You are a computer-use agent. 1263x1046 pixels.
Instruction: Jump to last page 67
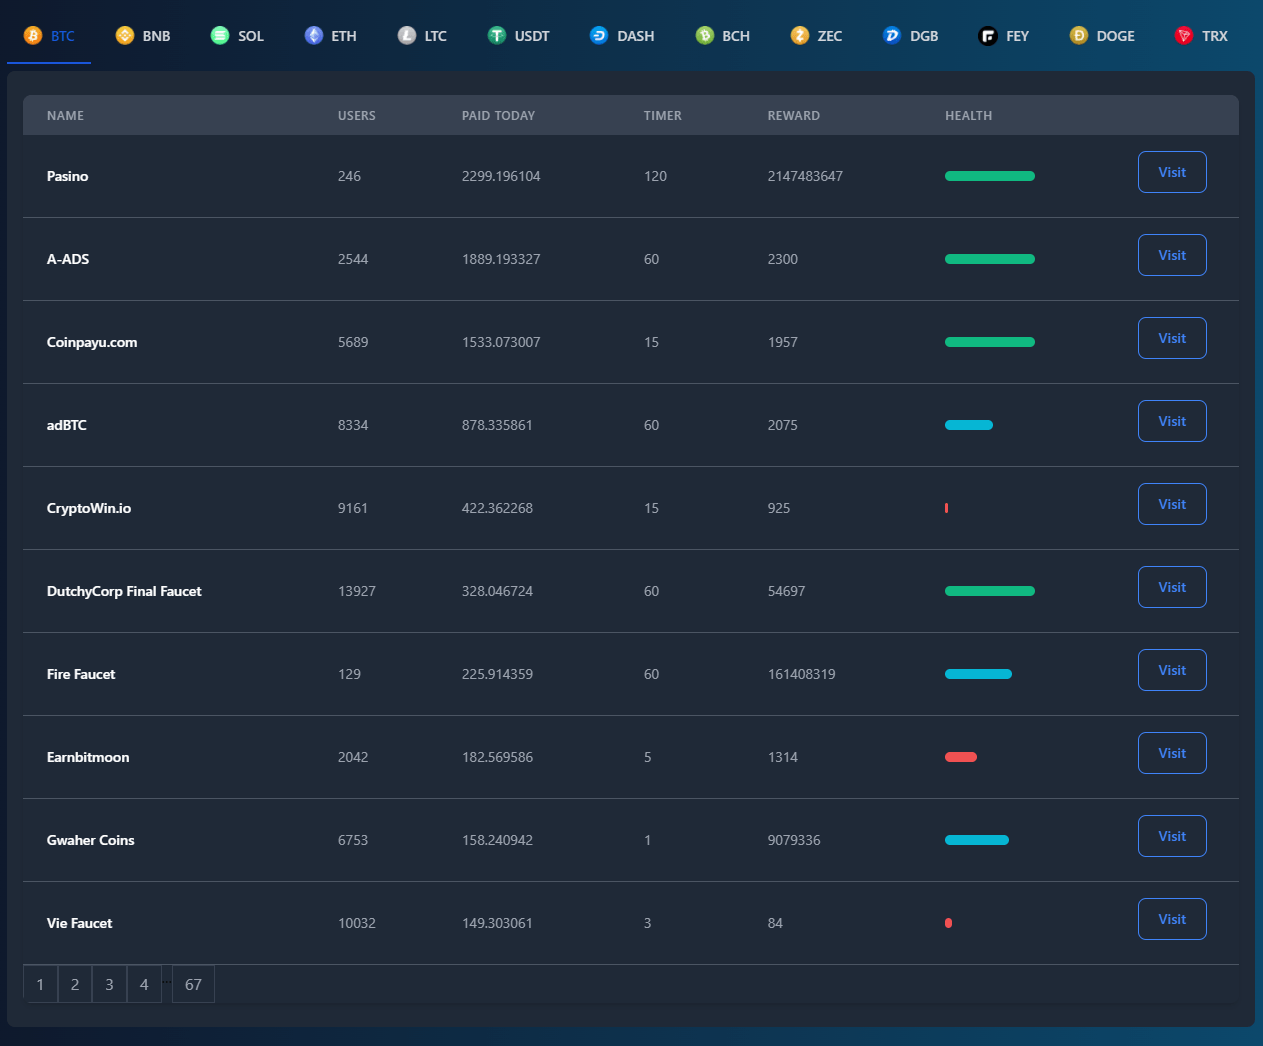(193, 984)
